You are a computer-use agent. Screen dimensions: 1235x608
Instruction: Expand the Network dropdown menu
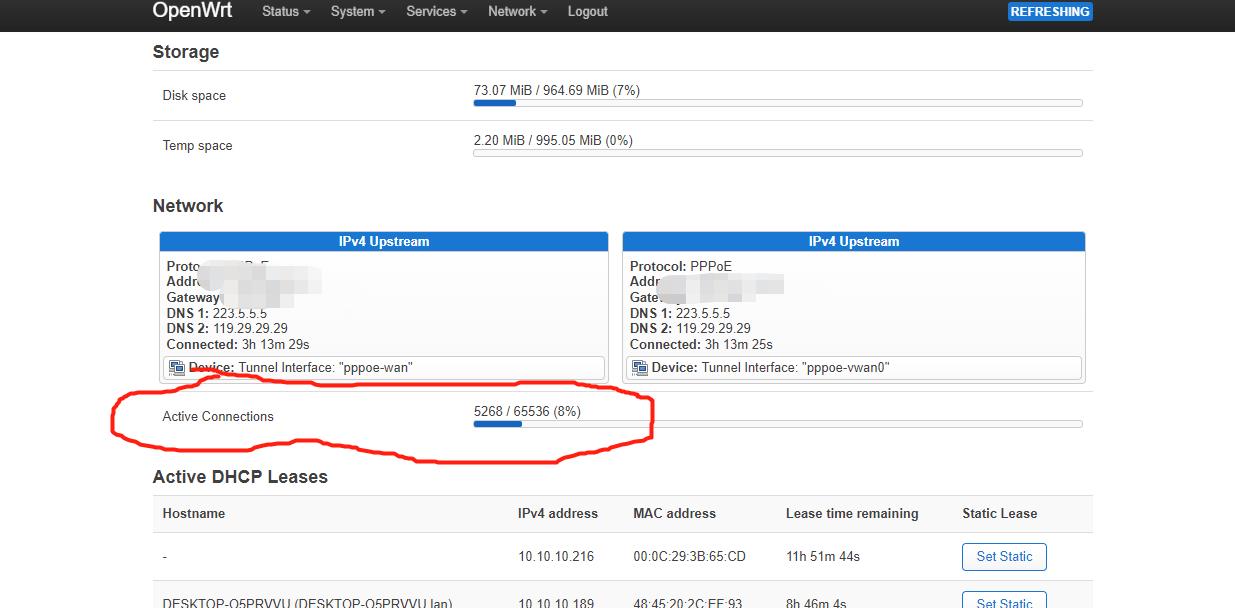(x=516, y=11)
